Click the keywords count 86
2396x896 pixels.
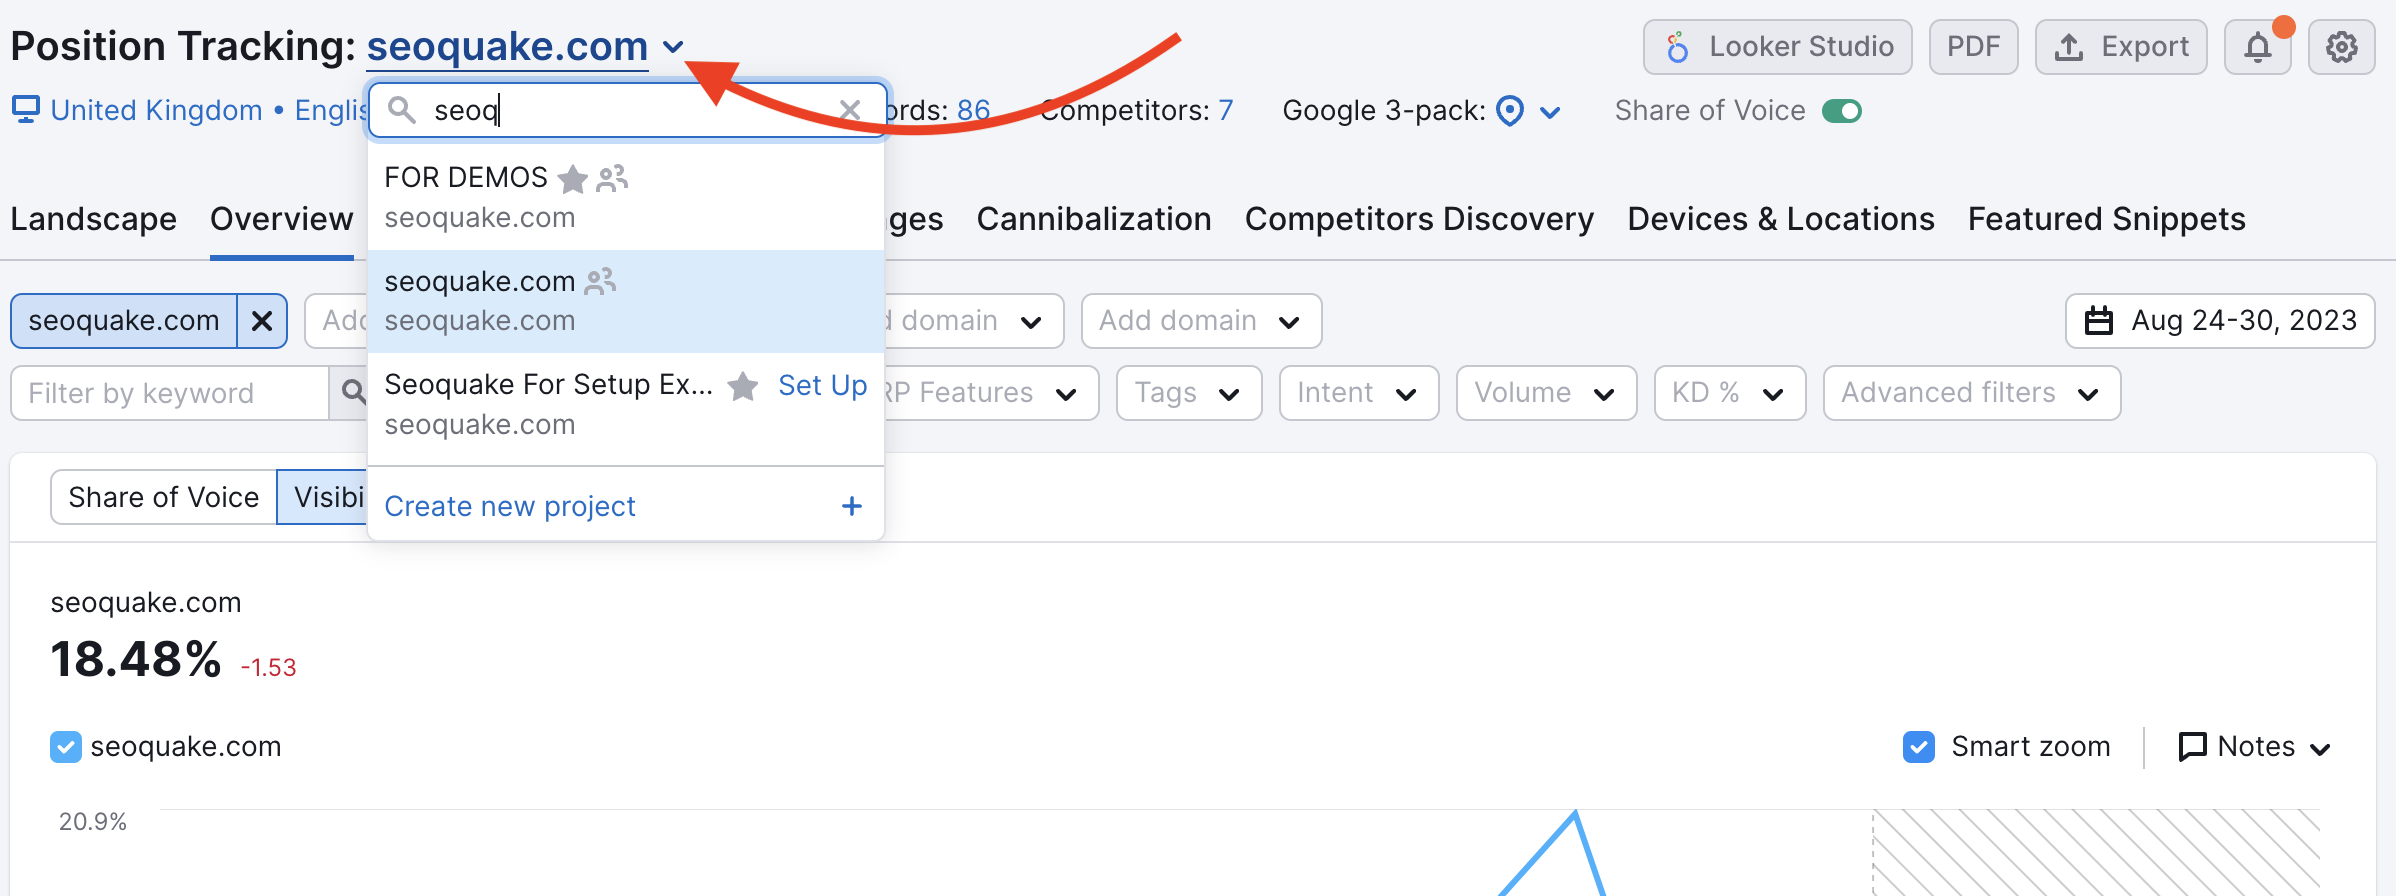point(973,111)
